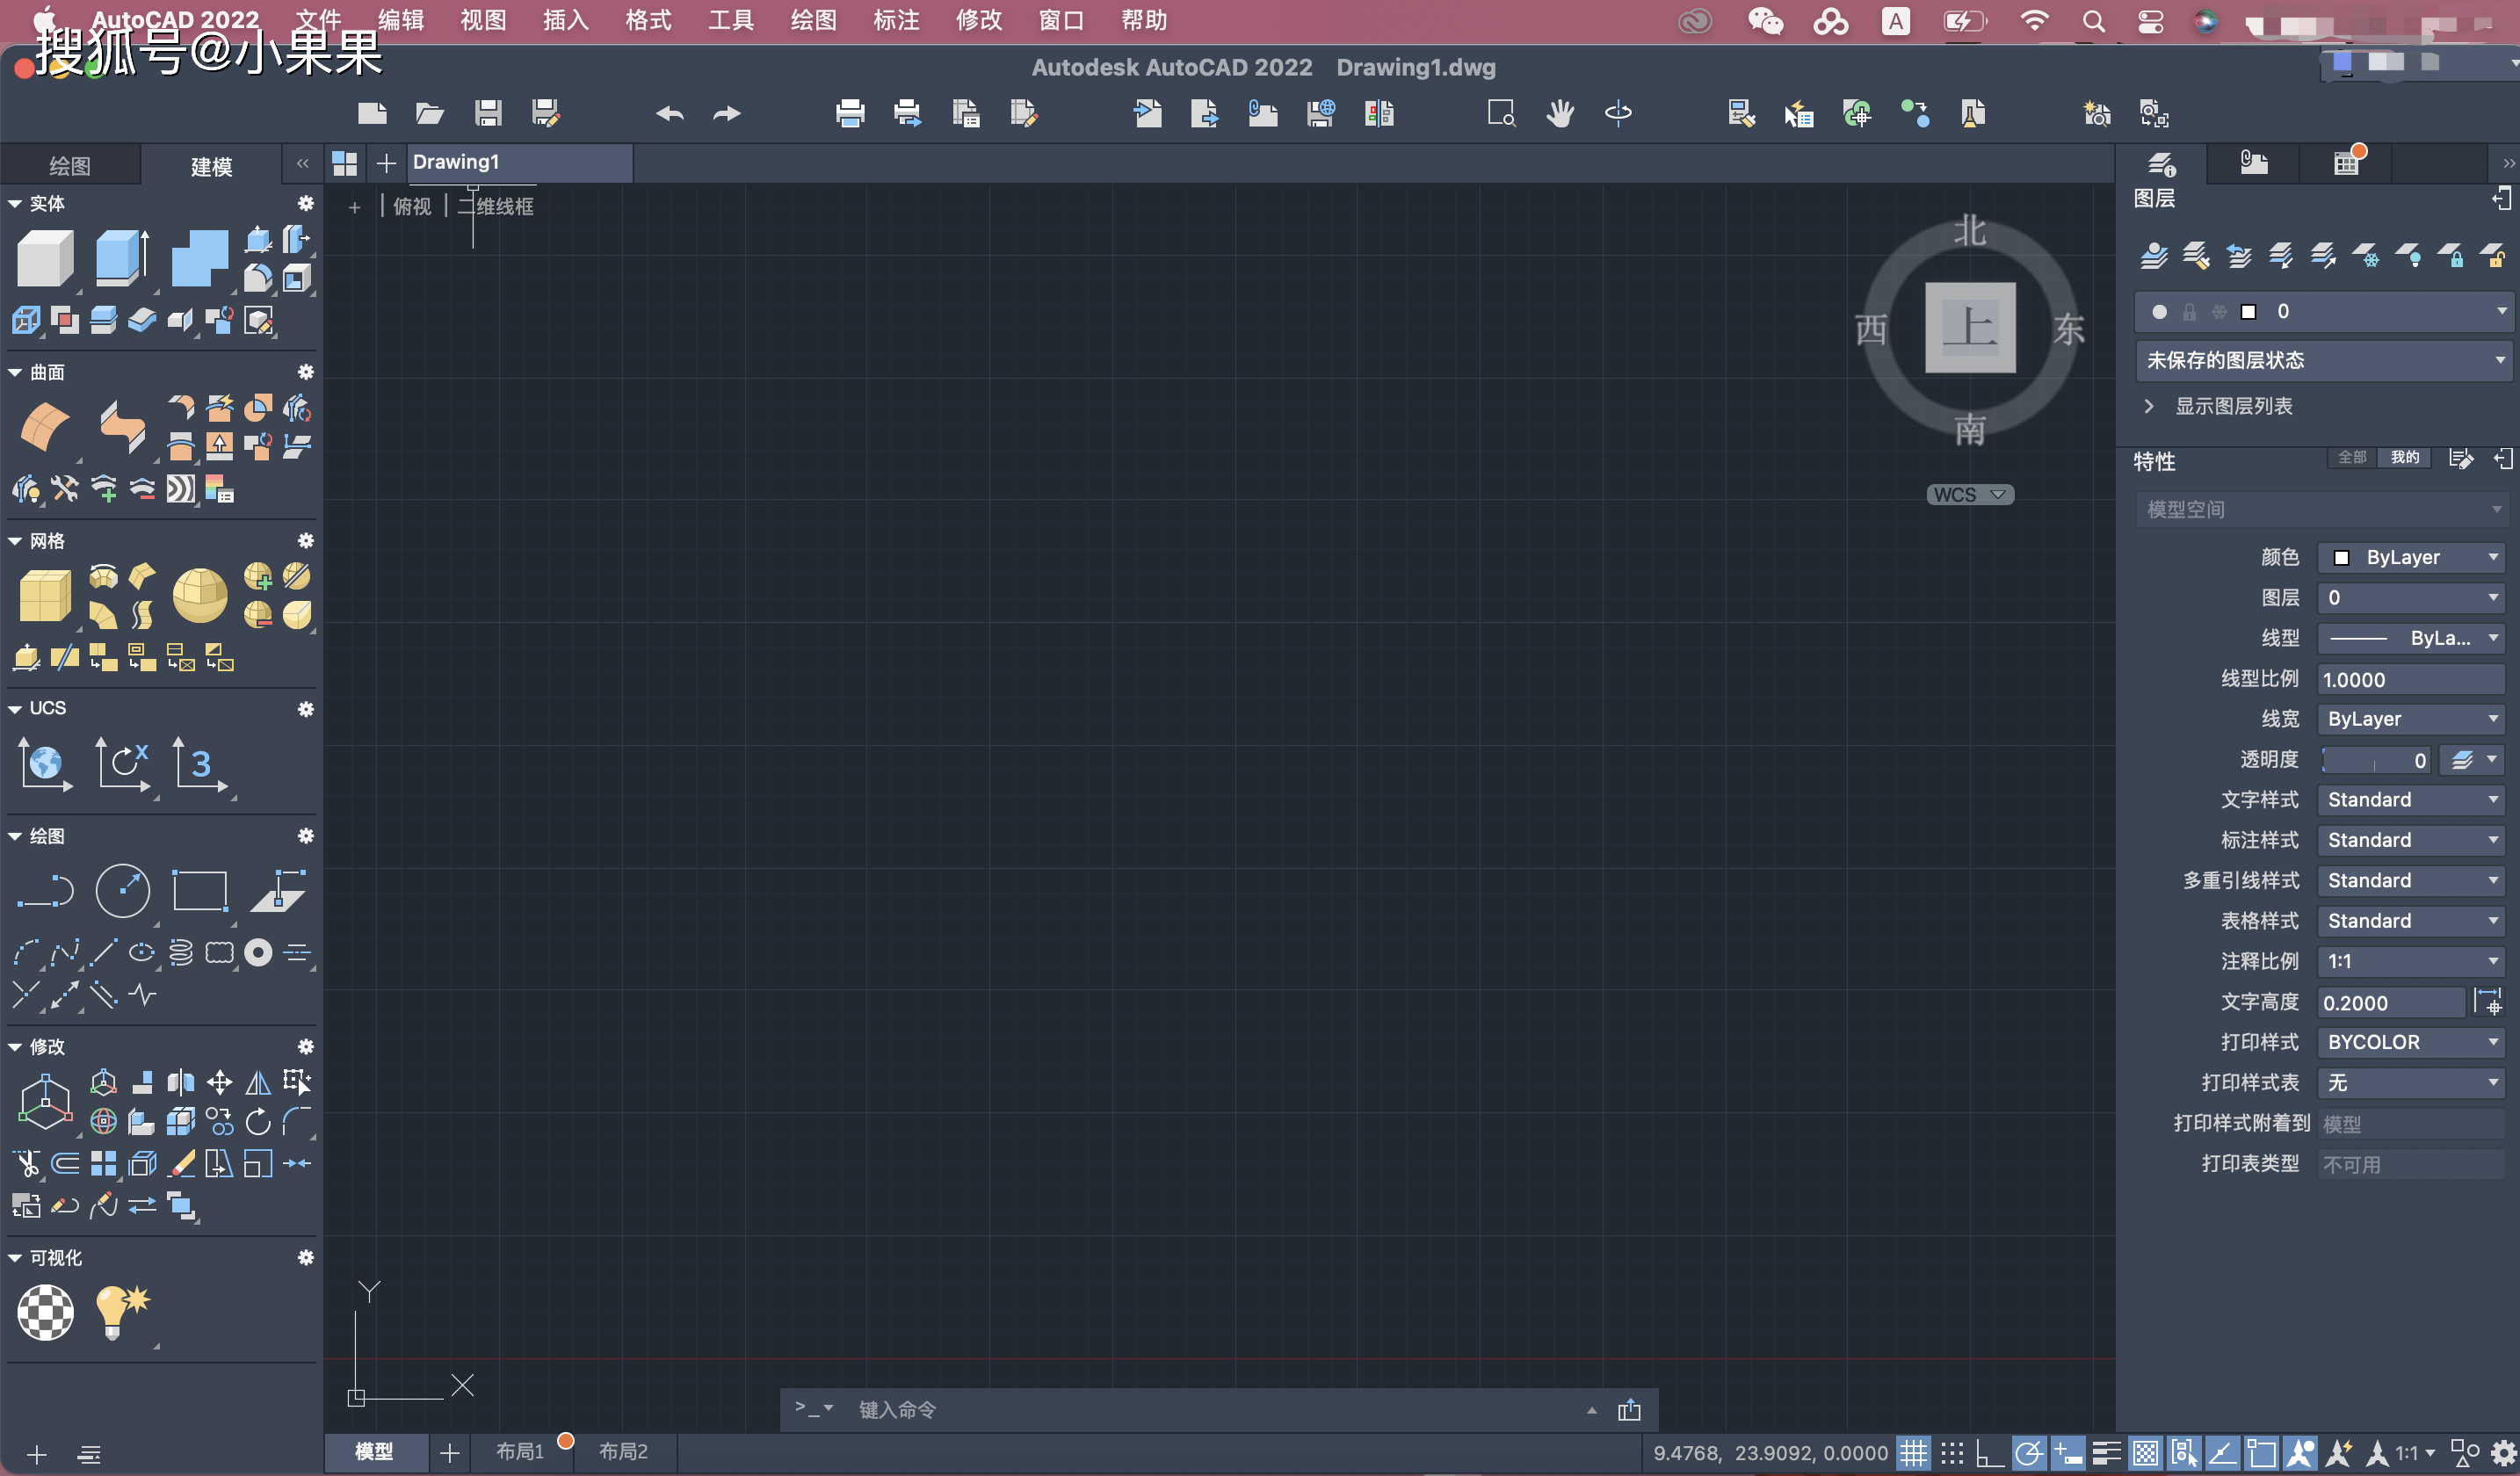Show all properties with the 全部 toggle
This screenshot has width=2520, height=1476.
point(2352,458)
